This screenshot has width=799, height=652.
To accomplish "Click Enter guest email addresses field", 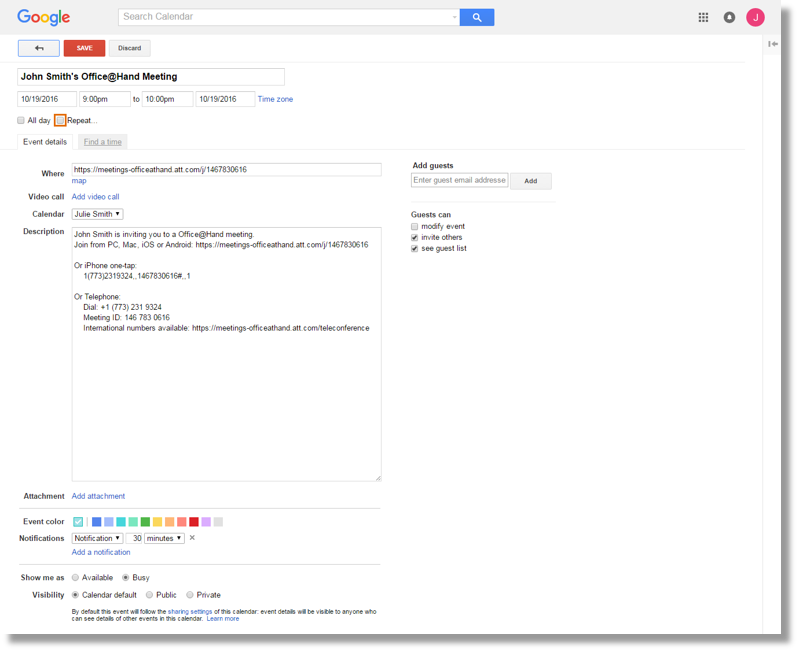I will (460, 180).
